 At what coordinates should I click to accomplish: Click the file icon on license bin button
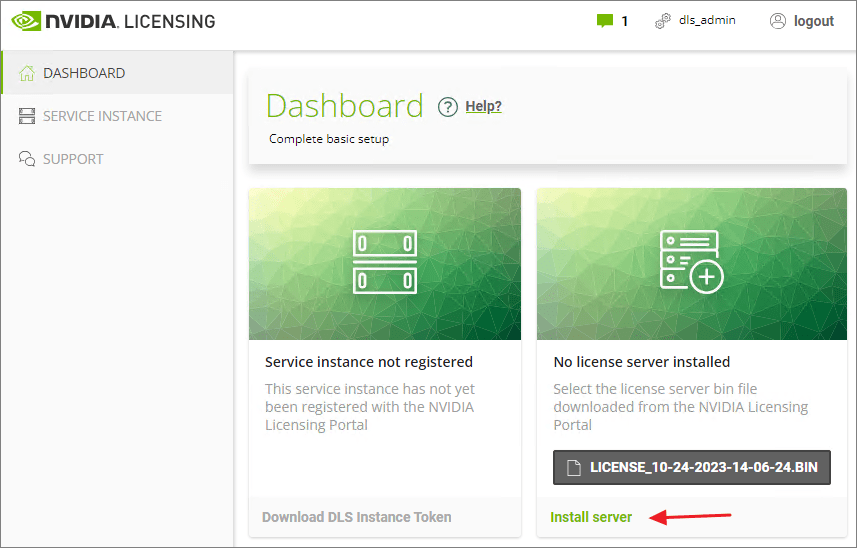coord(573,467)
